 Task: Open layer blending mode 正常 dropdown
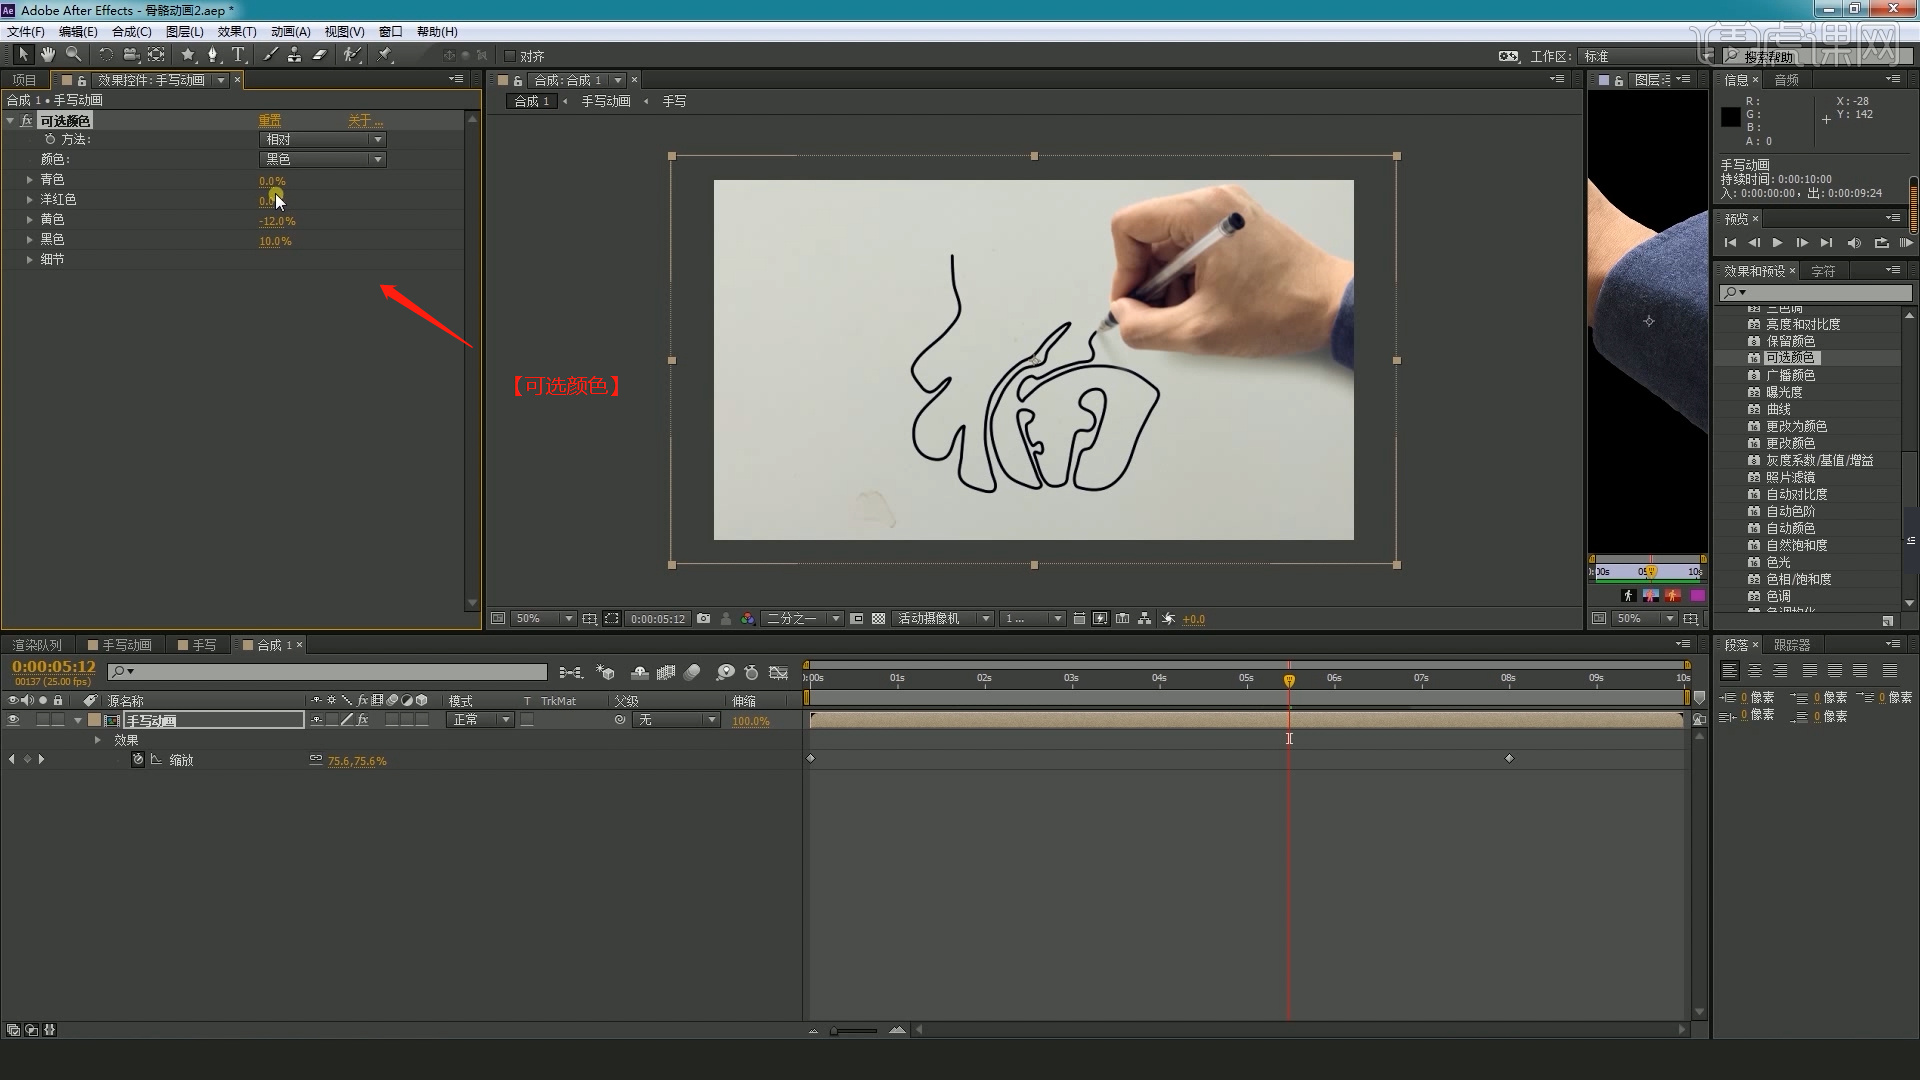[480, 720]
